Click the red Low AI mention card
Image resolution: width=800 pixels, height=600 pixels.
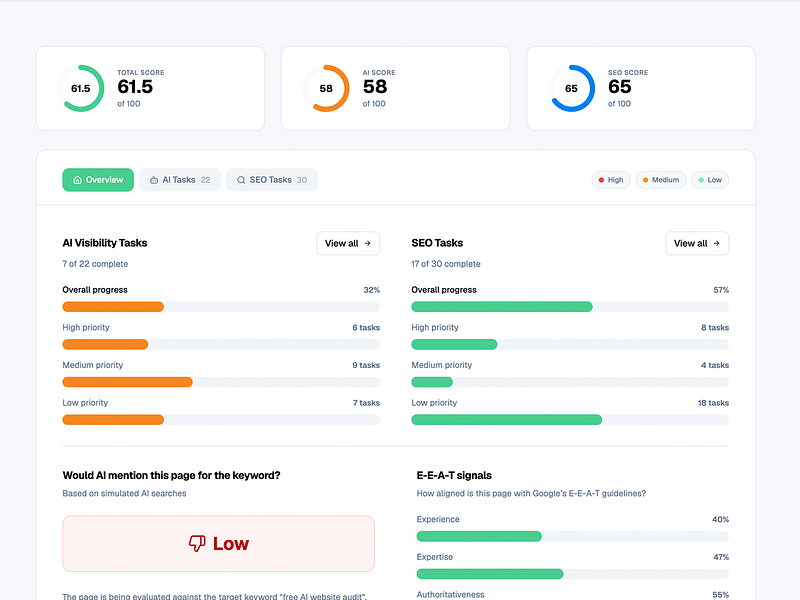pos(218,543)
